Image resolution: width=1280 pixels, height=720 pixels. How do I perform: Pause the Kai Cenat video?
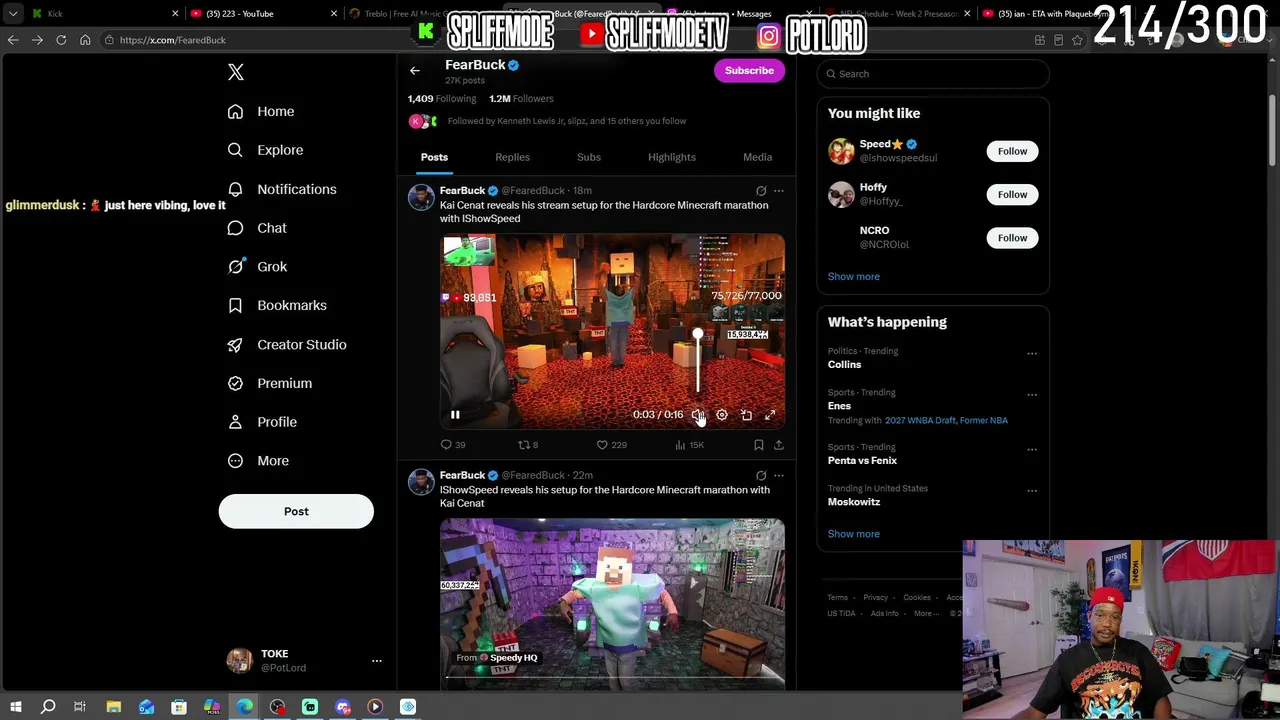(x=455, y=415)
